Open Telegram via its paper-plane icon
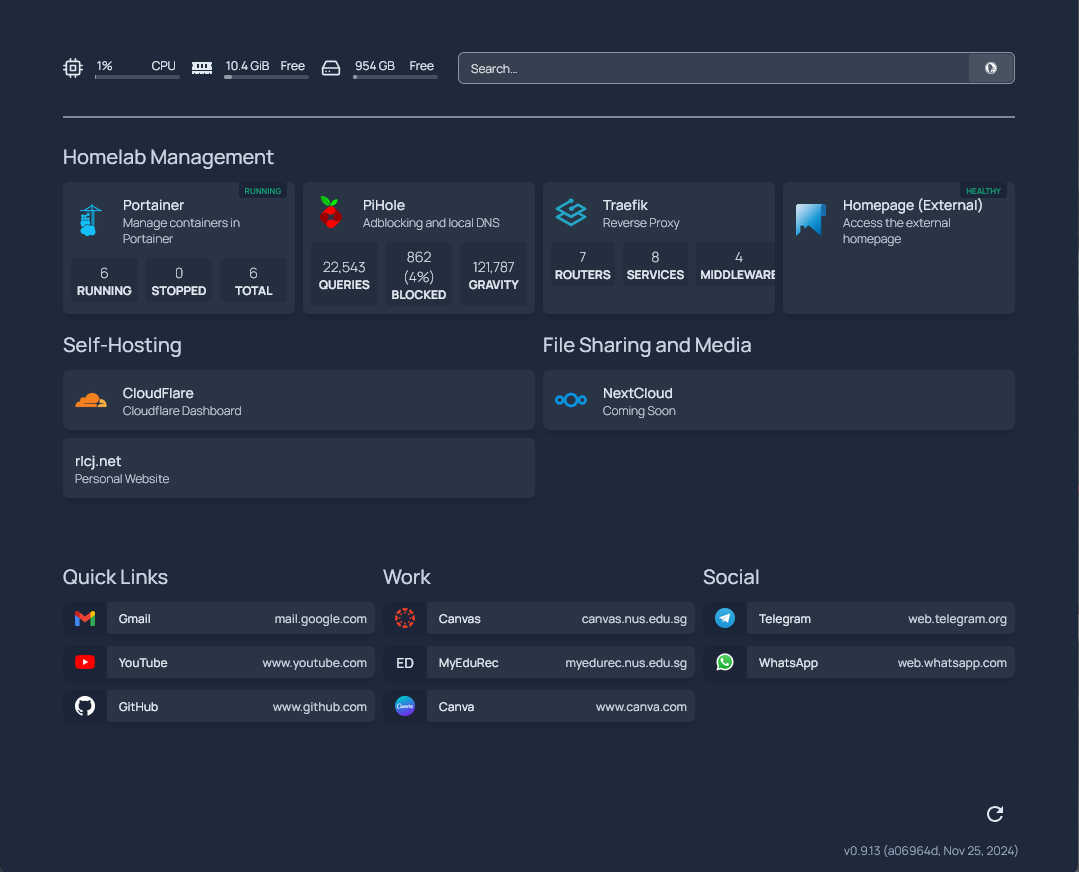The image size is (1079, 872). point(725,618)
